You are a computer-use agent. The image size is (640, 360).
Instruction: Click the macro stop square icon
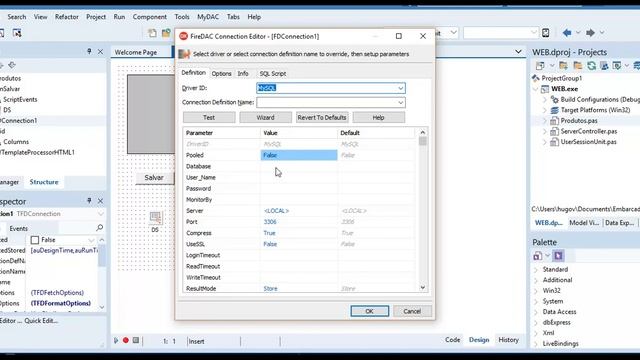pyautogui.click(x=136, y=340)
